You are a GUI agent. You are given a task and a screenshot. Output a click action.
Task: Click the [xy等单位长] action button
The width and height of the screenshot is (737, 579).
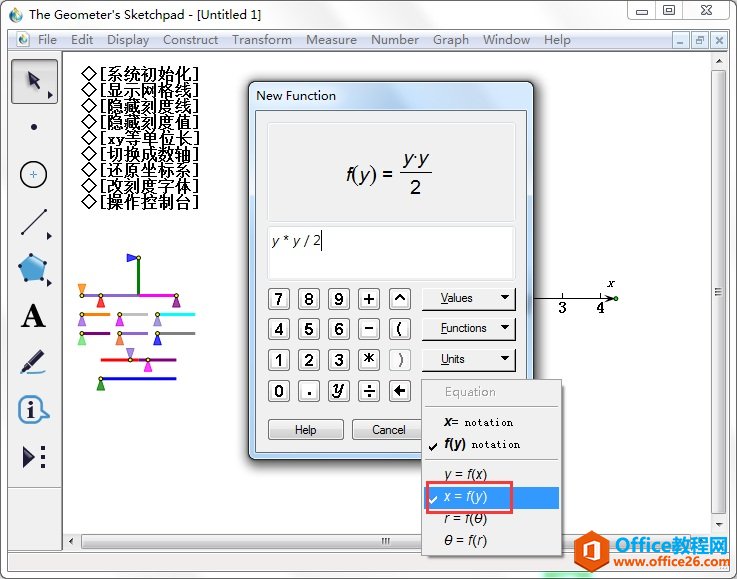(140, 138)
